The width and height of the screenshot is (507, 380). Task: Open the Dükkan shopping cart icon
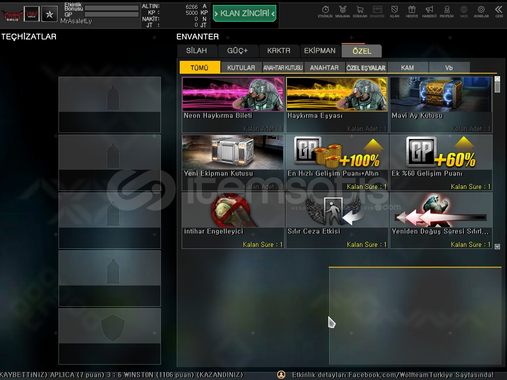tap(360, 11)
